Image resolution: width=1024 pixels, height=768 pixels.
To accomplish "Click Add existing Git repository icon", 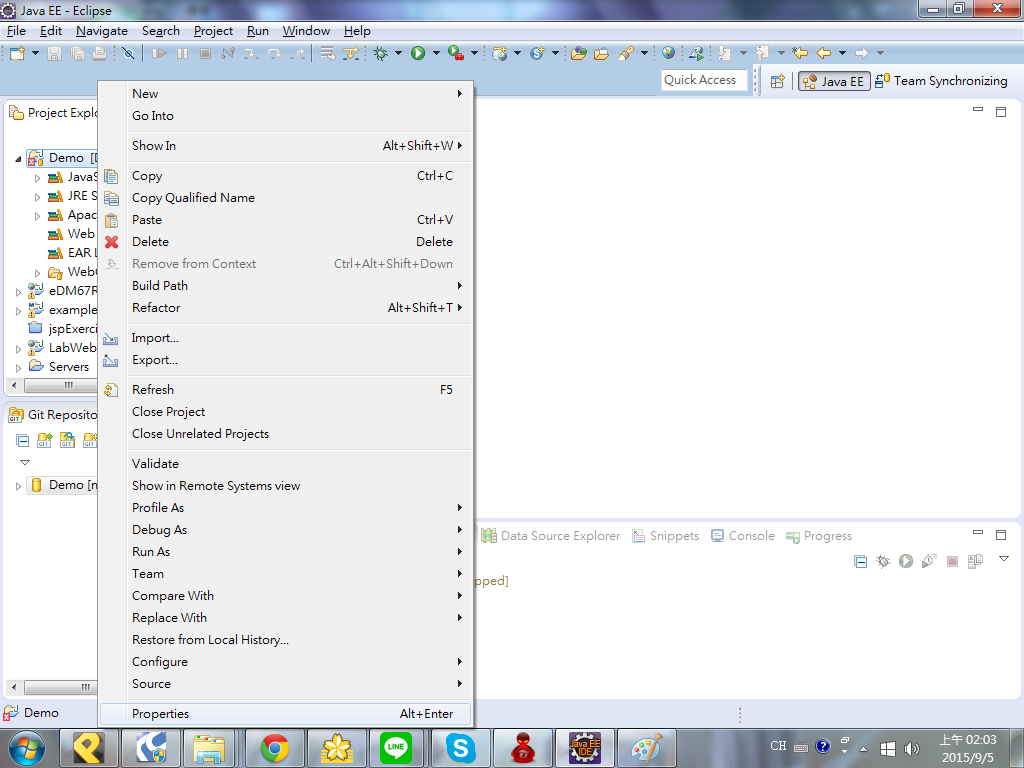I will coord(44,441).
